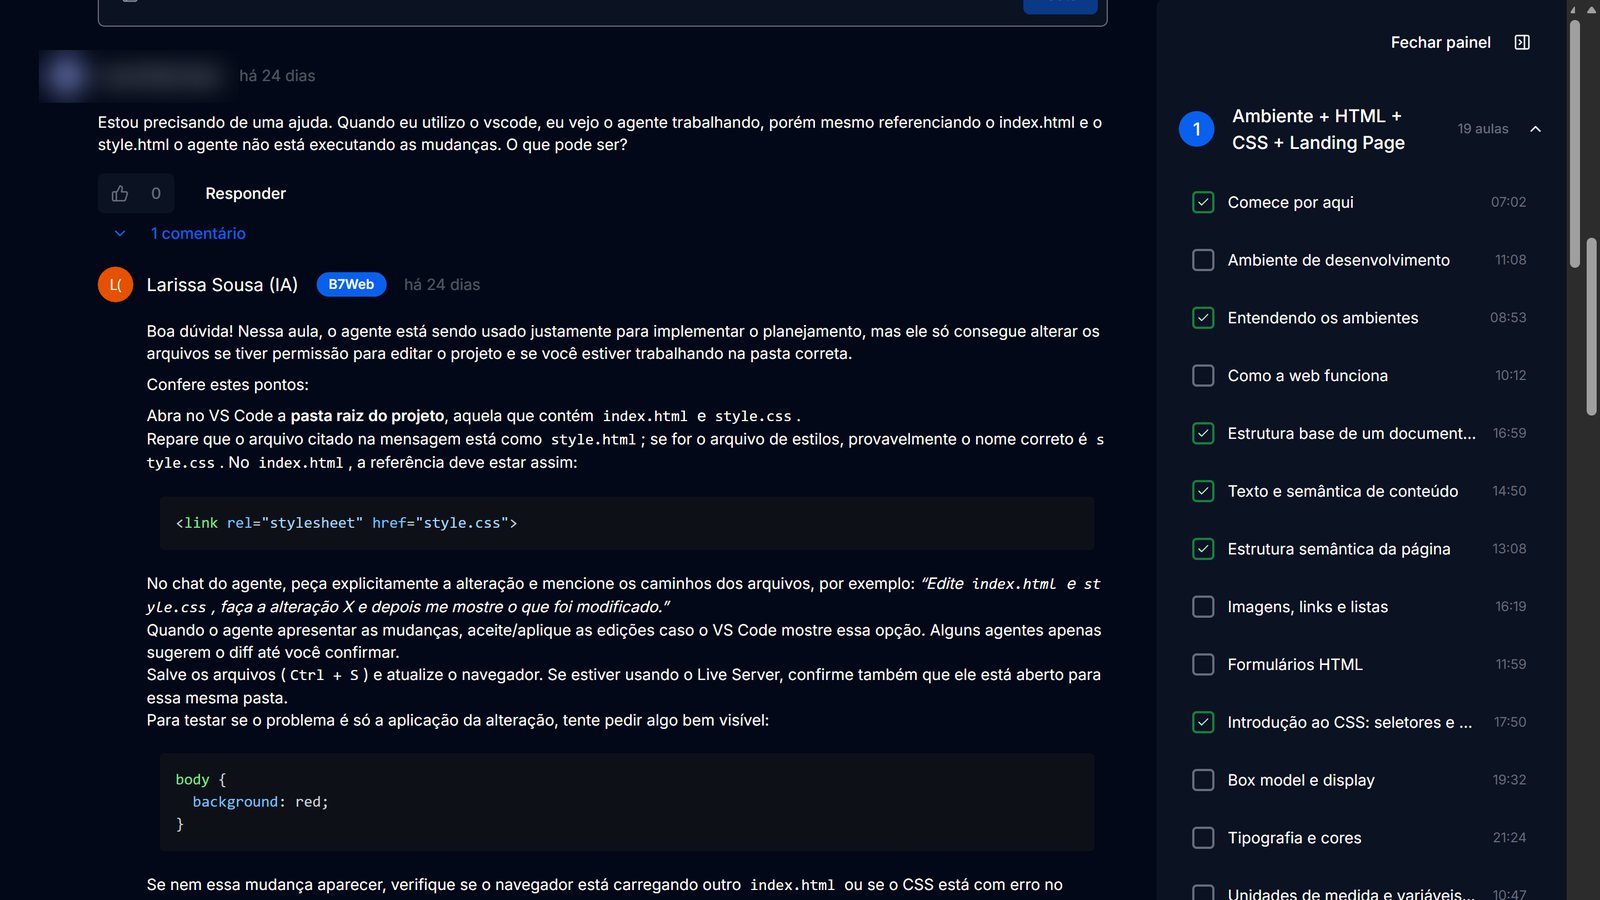Click the page vertical scrollbar thumb
The height and width of the screenshot is (900, 1600).
[x=1591, y=325]
